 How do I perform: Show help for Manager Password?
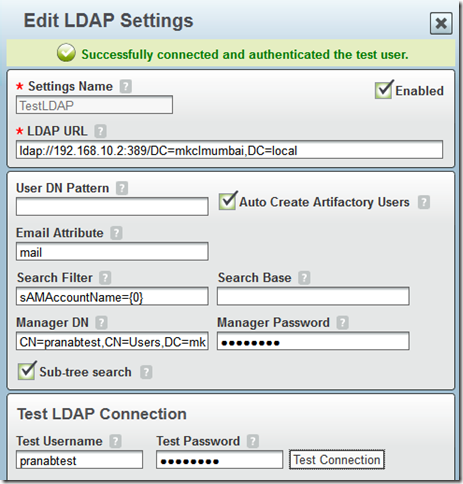(x=342, y=323)
